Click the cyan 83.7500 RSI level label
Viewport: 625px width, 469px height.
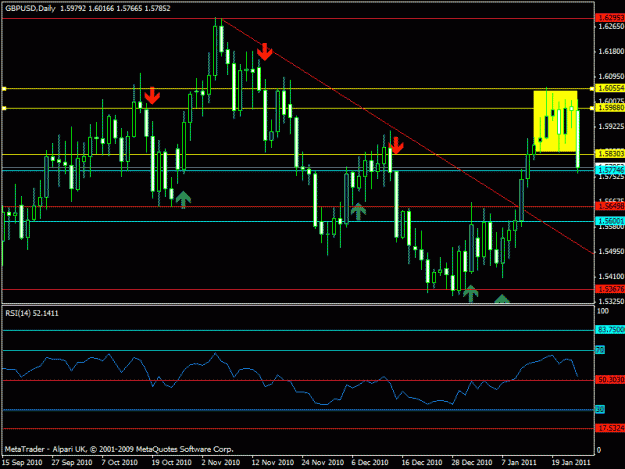pos(610,330)
